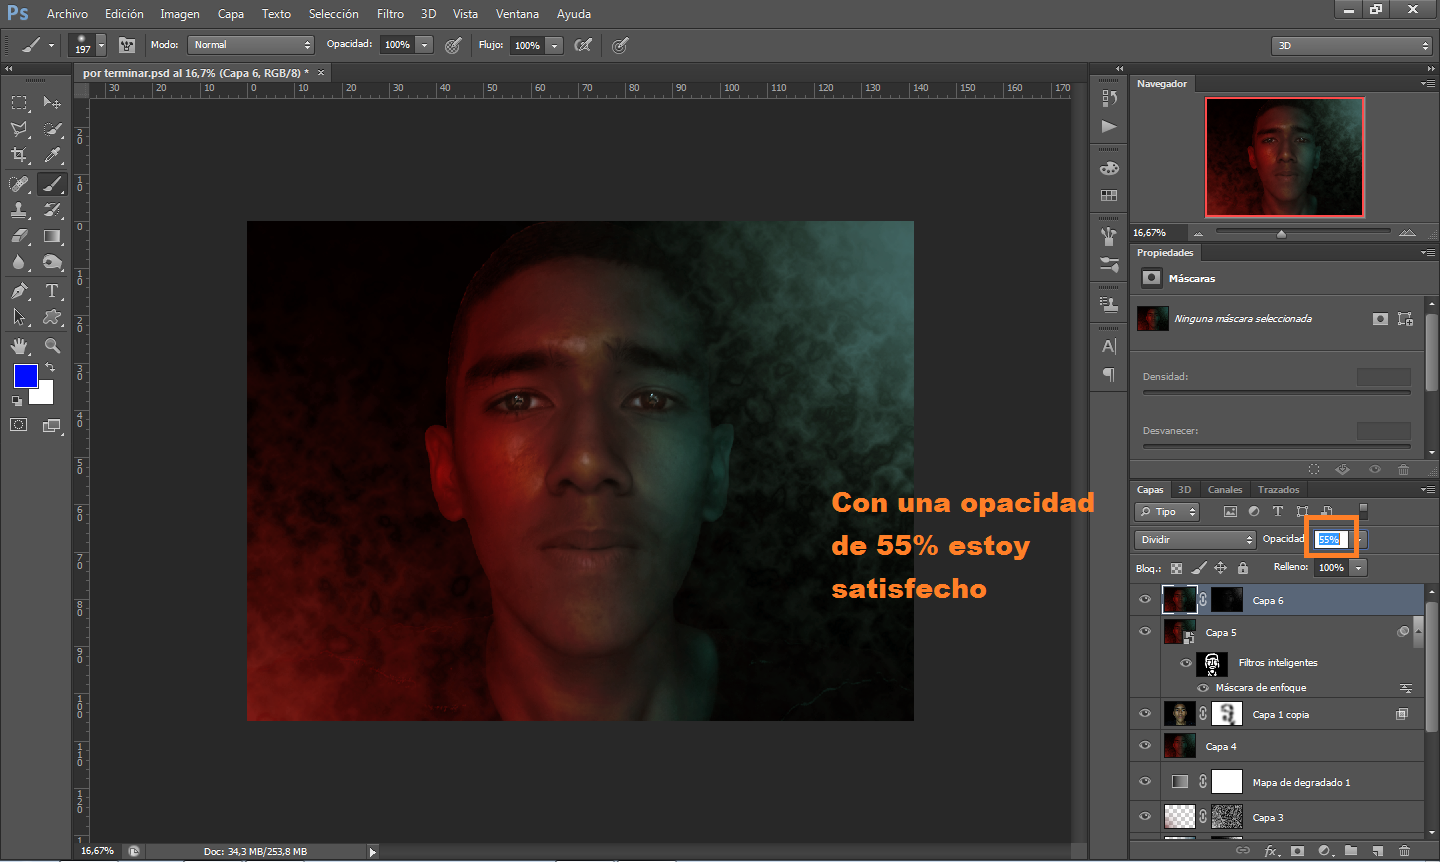Open Relleno fill dropdown arrow
The image size is (1440, 862).
[1358, 568]
